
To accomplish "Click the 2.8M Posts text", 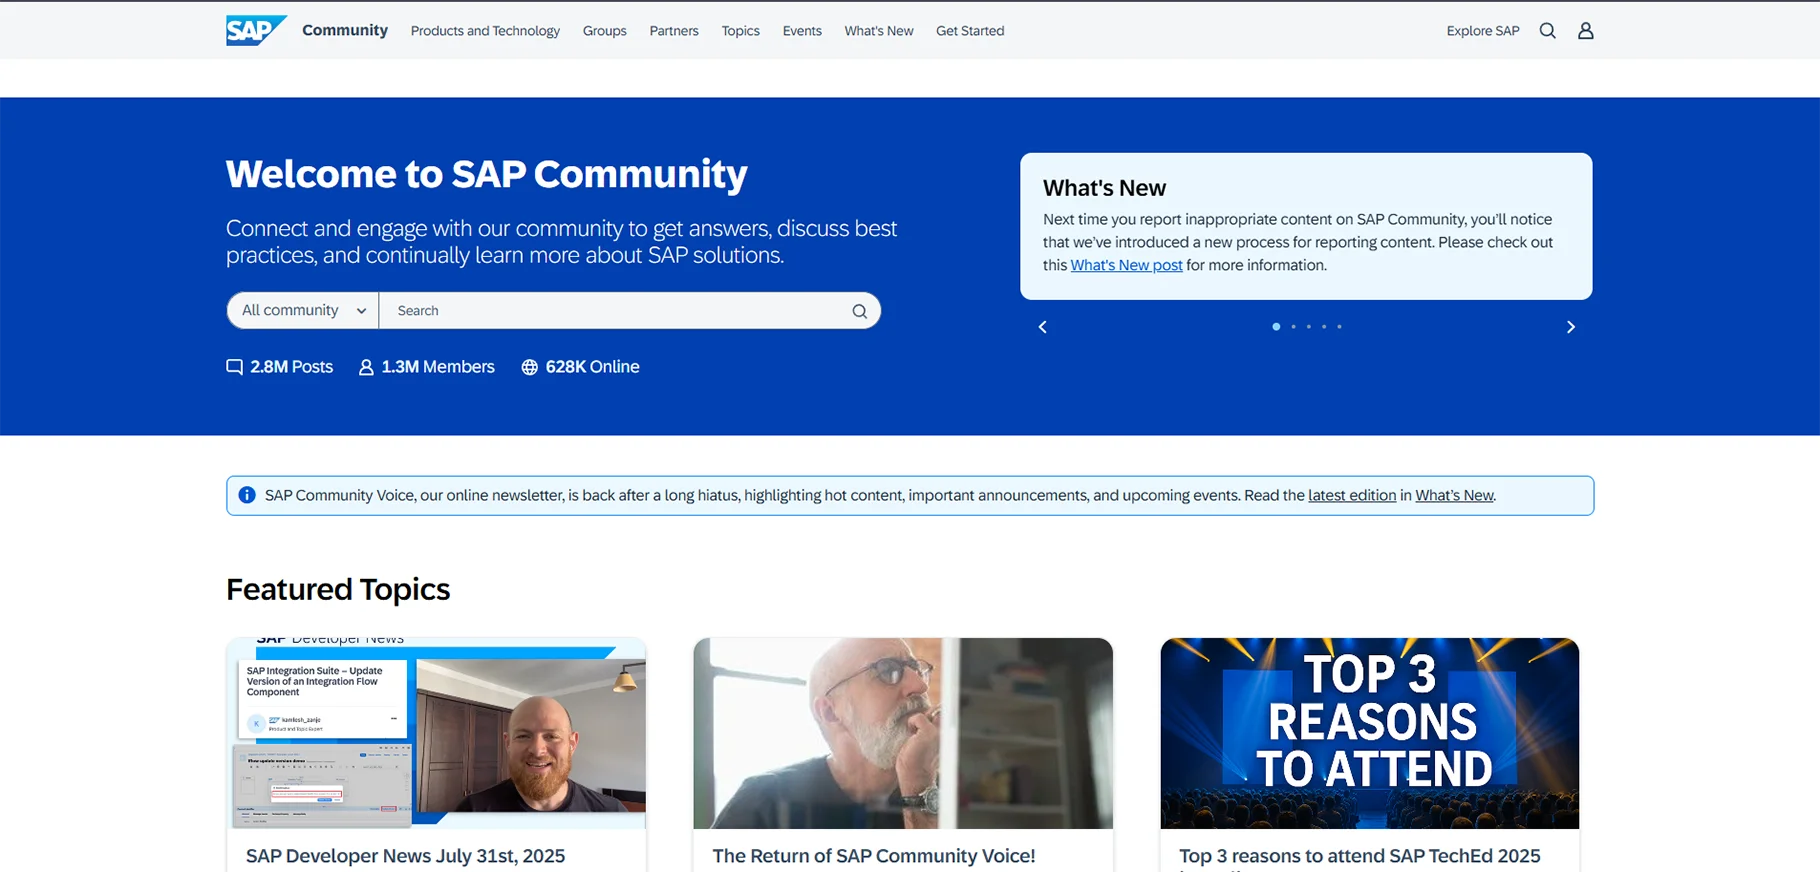I will point(292,367).
